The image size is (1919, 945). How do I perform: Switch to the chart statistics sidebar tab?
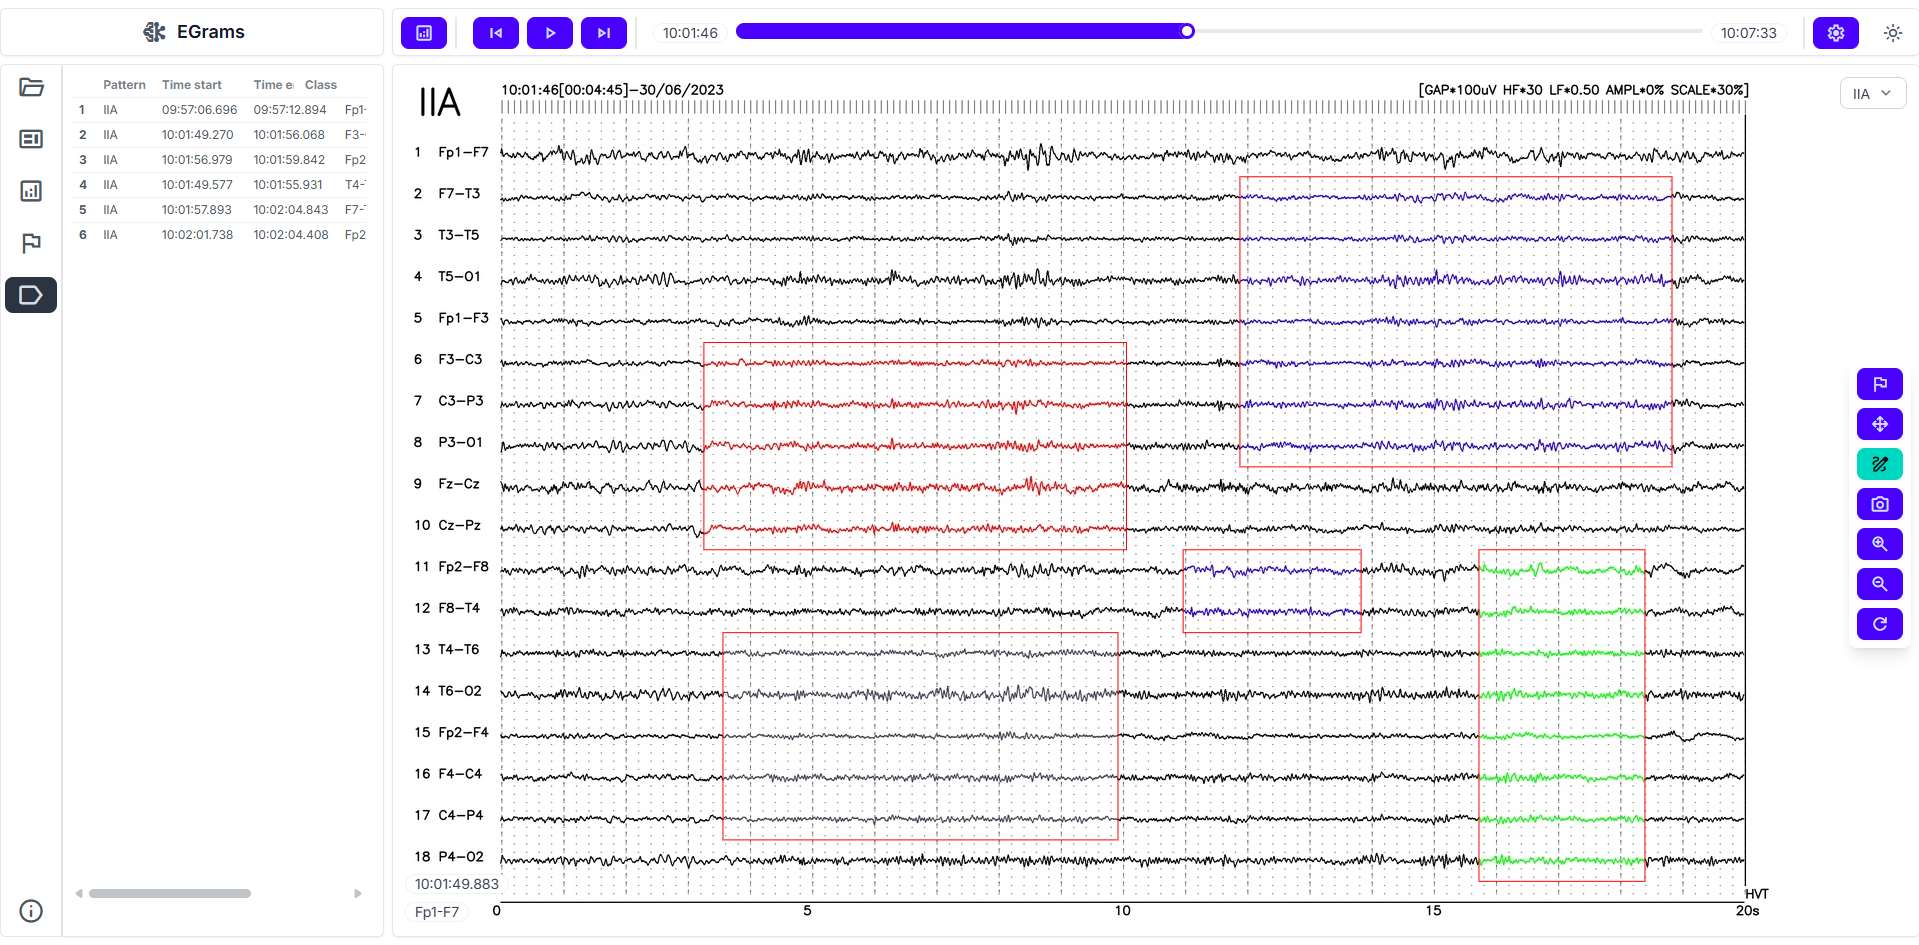point(31,191)
